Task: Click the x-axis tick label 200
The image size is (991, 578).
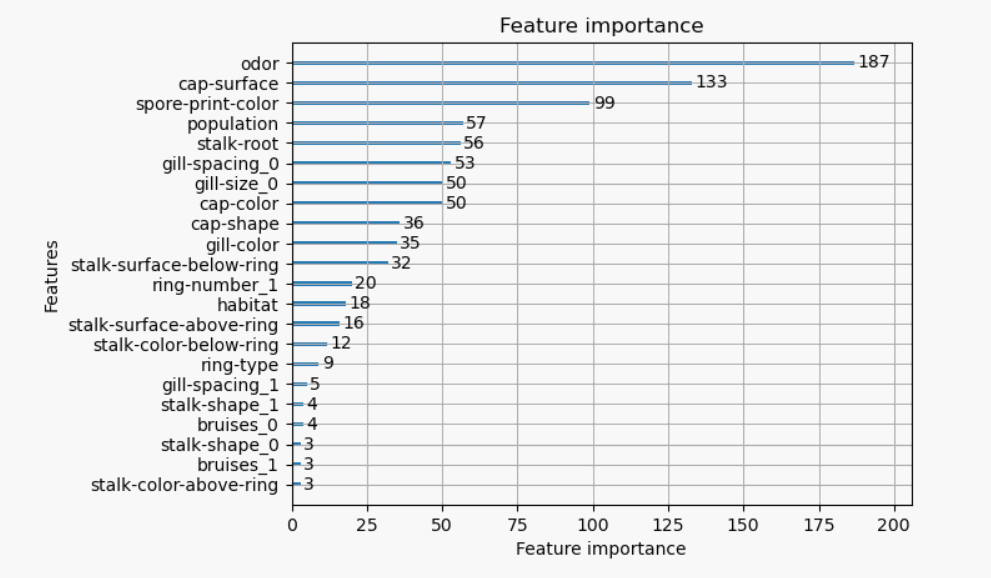Action: click(894, 525)
